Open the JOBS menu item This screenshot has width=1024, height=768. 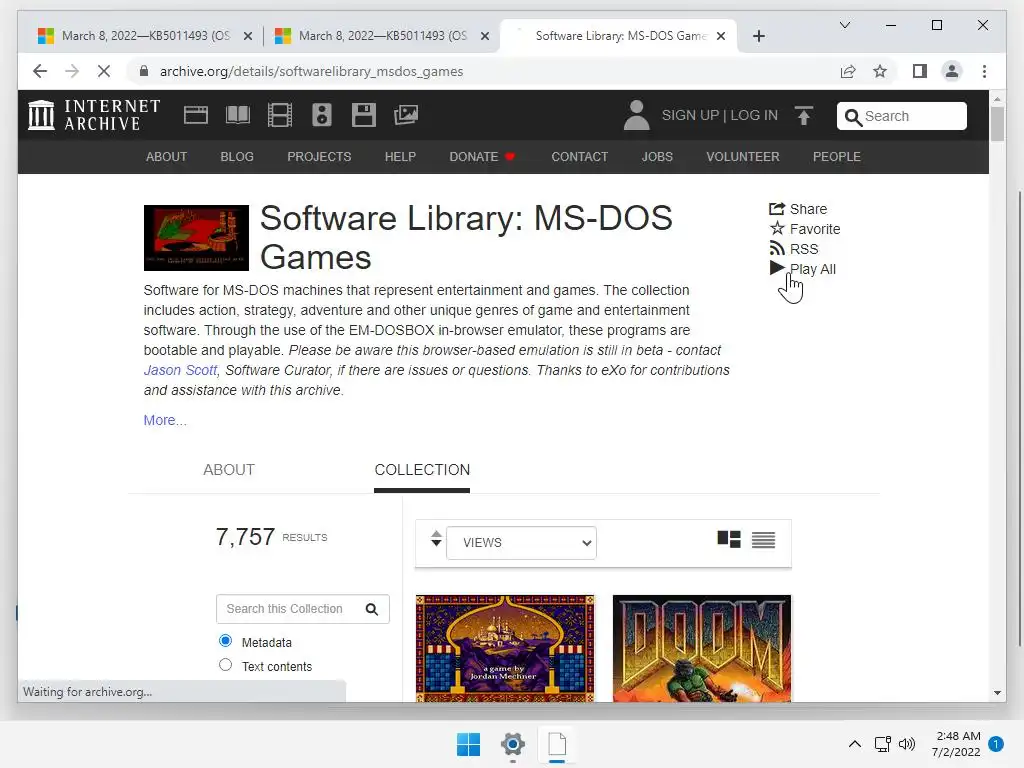coord(657,157)
